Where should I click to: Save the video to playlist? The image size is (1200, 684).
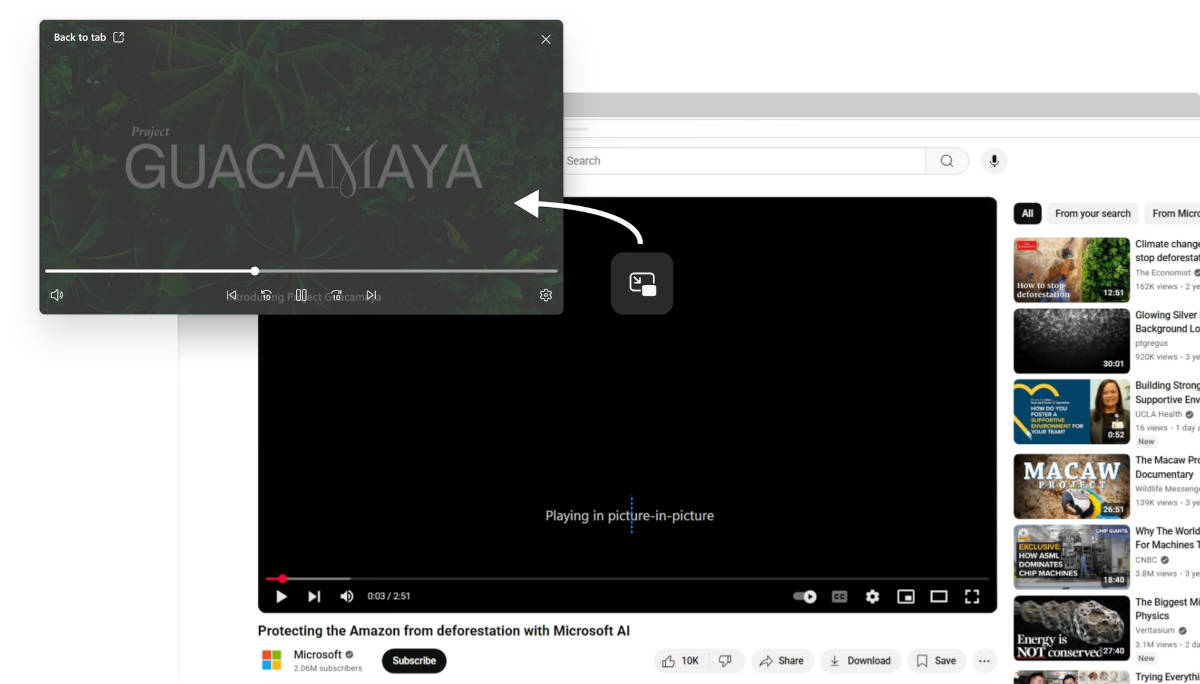coord(936,661)
